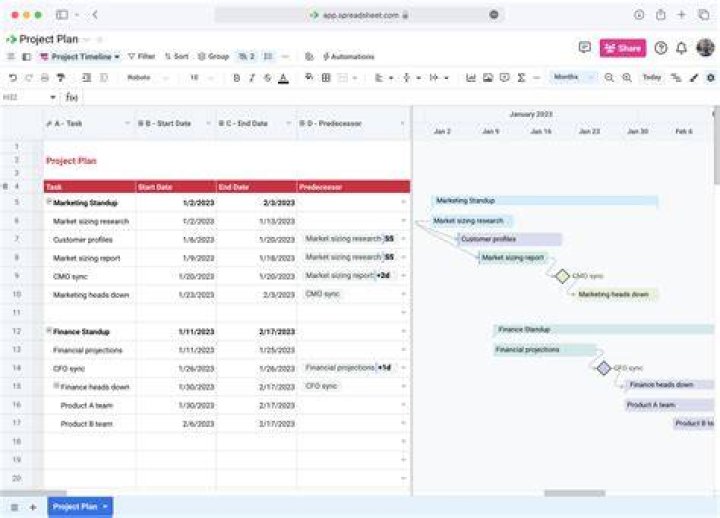Insert a sum function

click(x=521, y=78)
